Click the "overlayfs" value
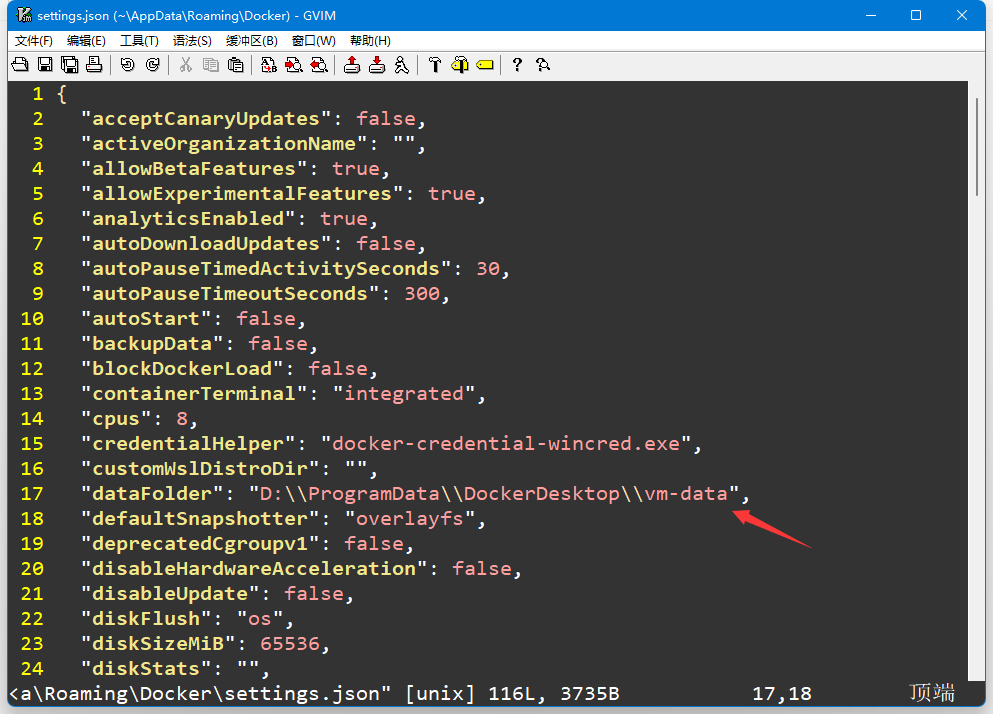This screenshot has width=993, height=714. point(410,519)
